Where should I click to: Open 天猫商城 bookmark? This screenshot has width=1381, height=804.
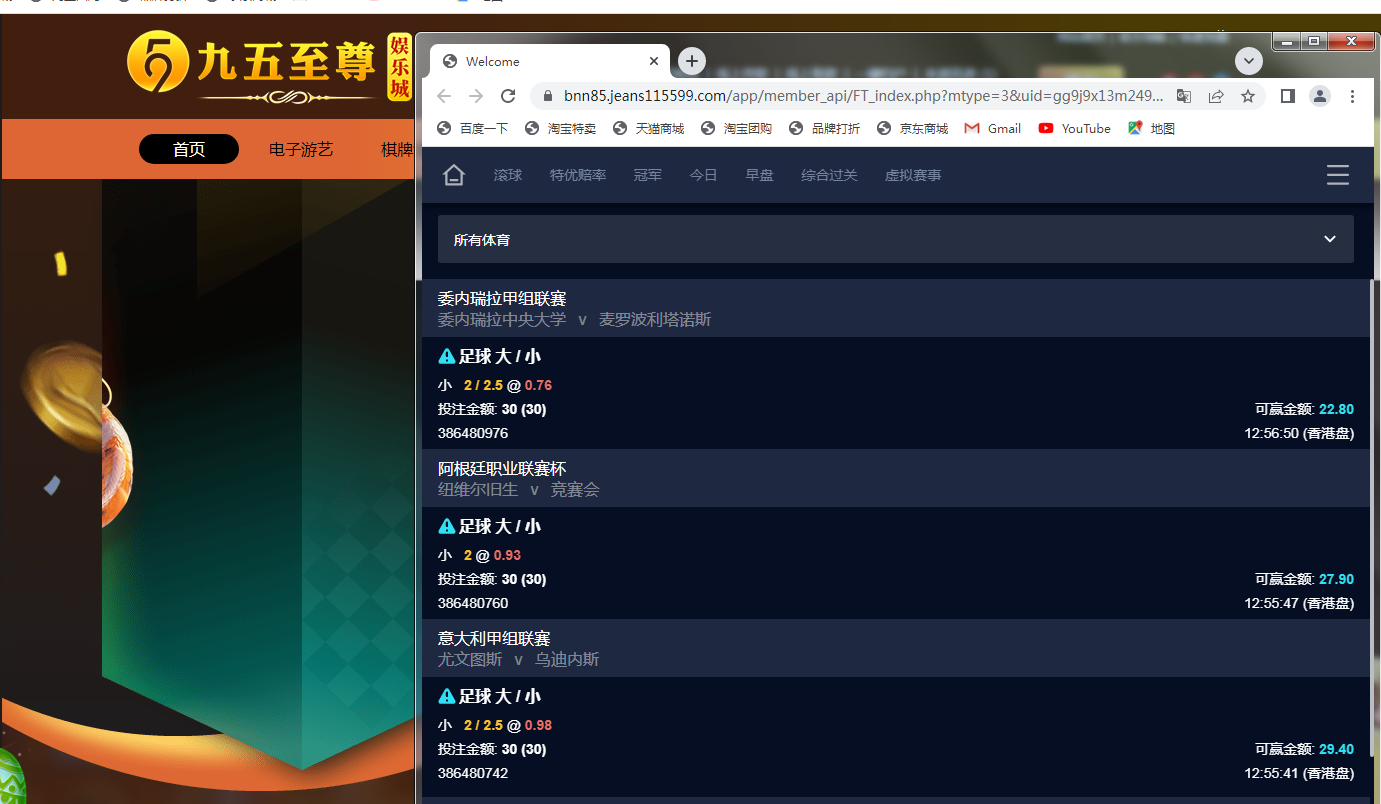(648, 128)
